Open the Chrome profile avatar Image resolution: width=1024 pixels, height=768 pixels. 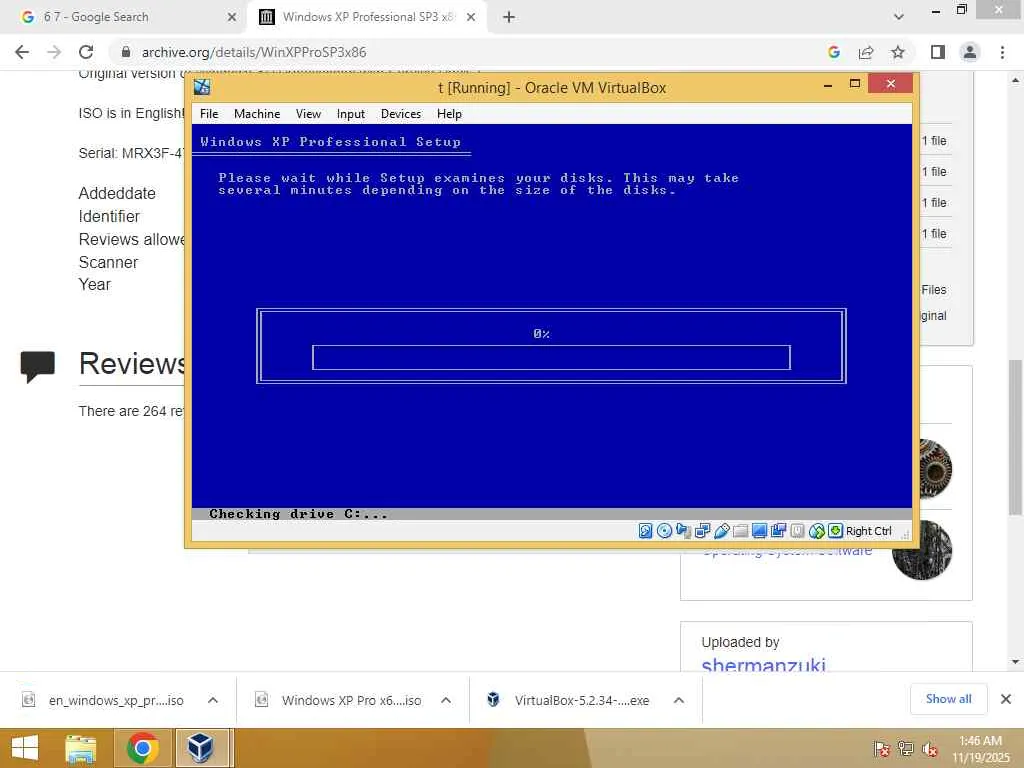(970, 52)
